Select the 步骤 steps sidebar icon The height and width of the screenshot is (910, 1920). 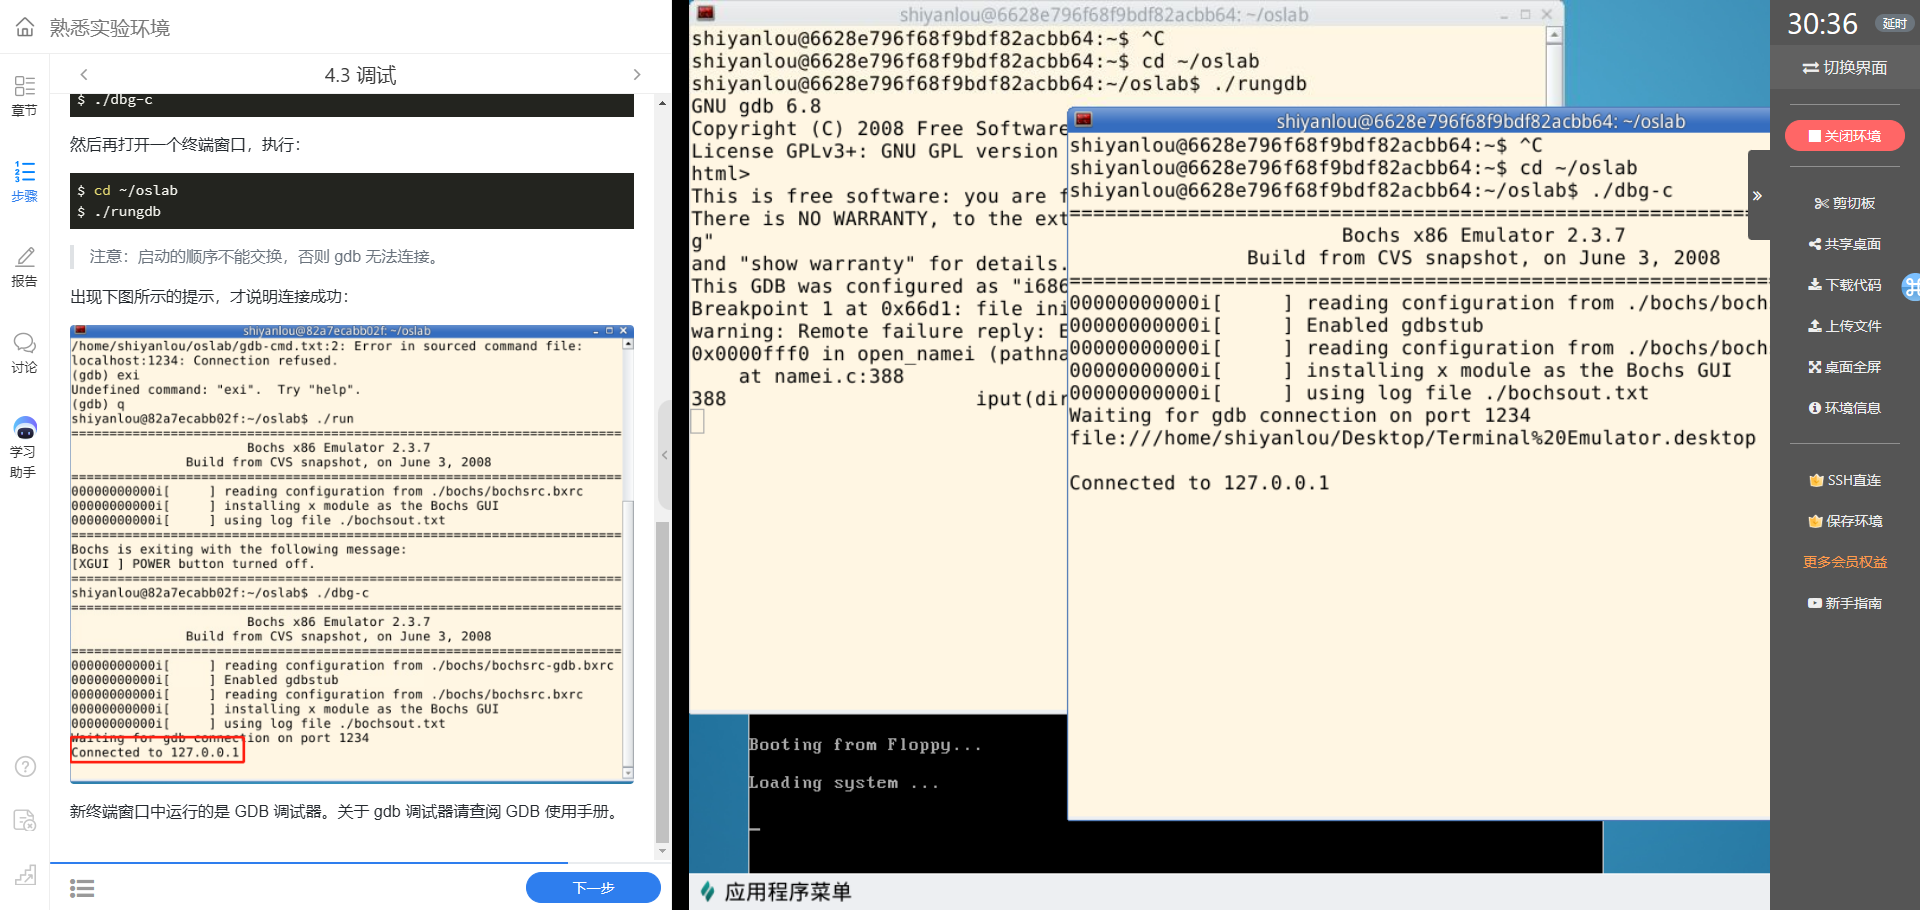pos(25,181)
